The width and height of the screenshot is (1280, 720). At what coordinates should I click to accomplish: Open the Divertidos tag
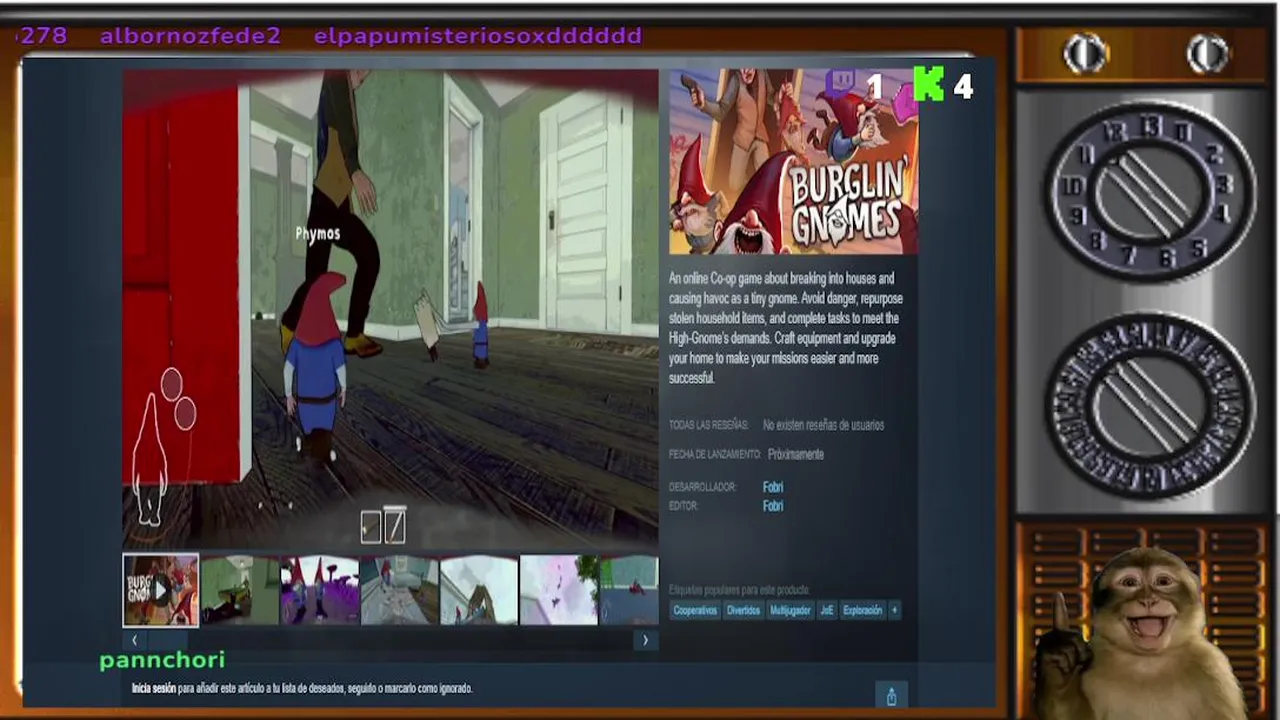click(743, 610)
